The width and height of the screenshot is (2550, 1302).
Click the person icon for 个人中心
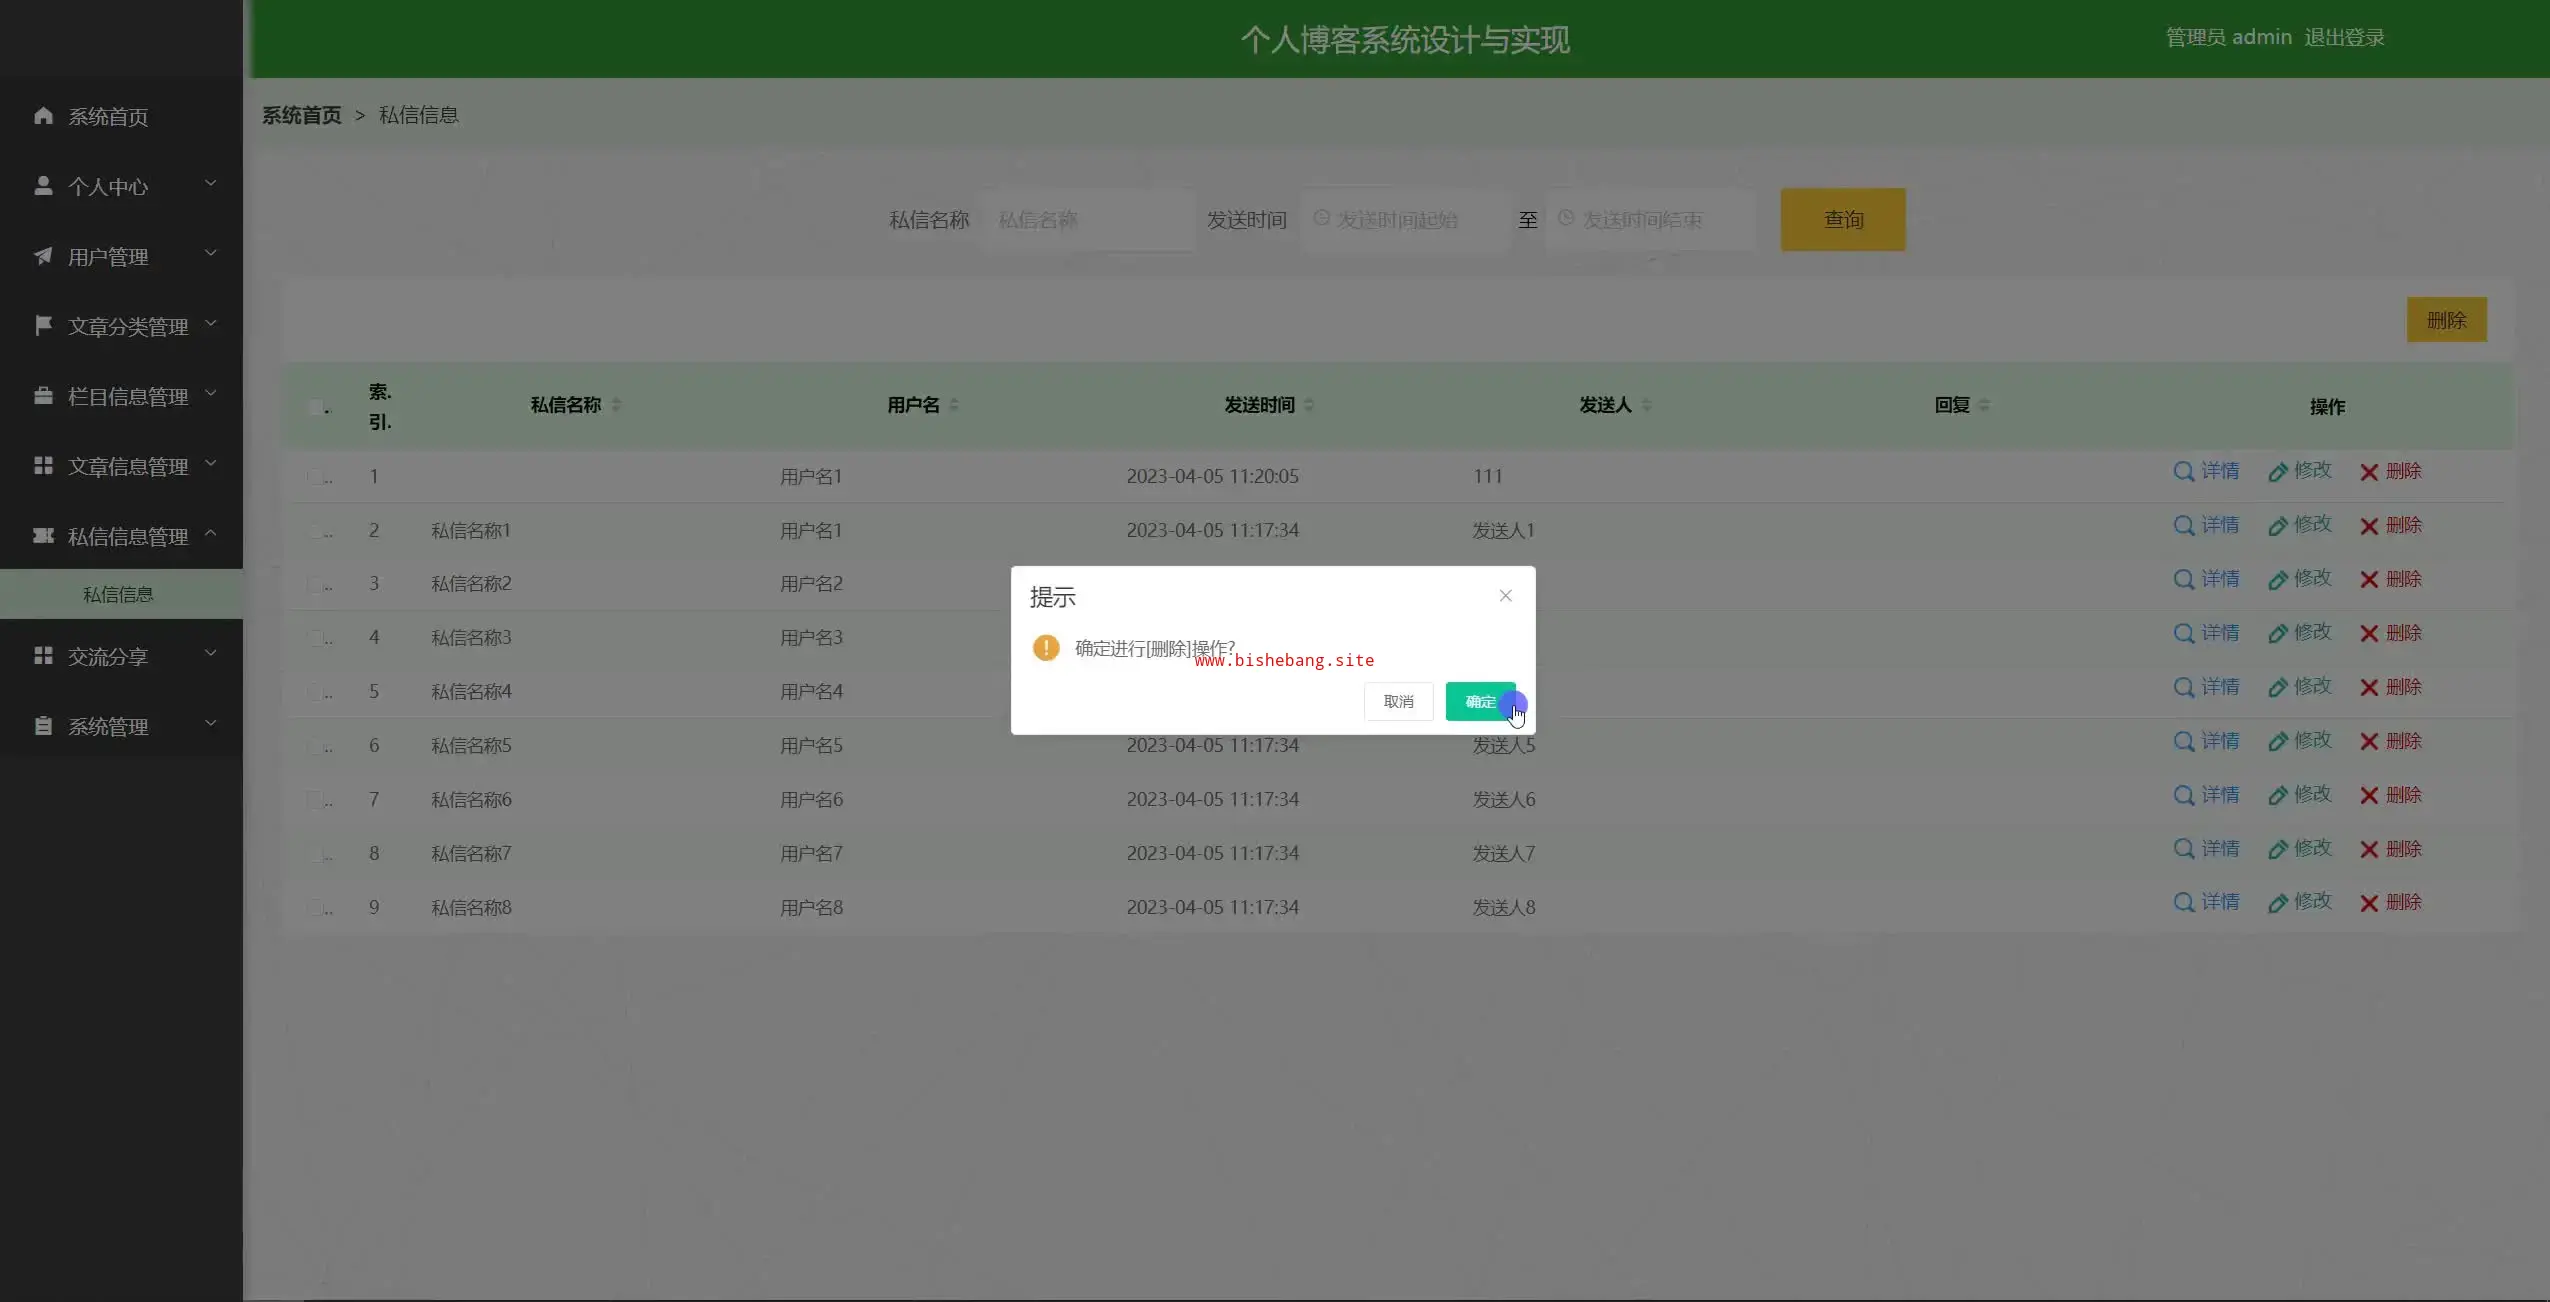coord(43,186)
